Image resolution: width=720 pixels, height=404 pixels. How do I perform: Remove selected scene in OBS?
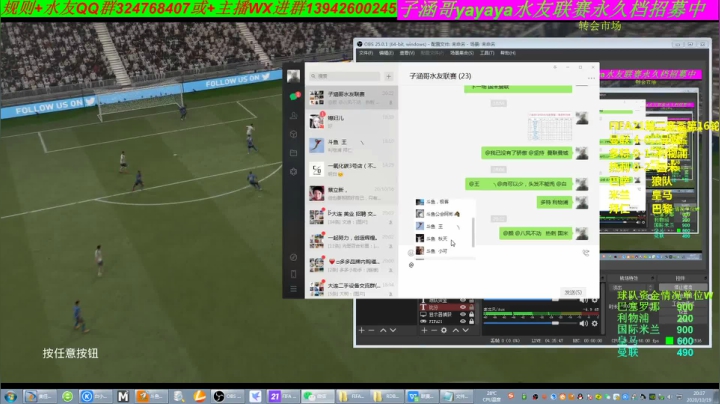pos(371,330)
